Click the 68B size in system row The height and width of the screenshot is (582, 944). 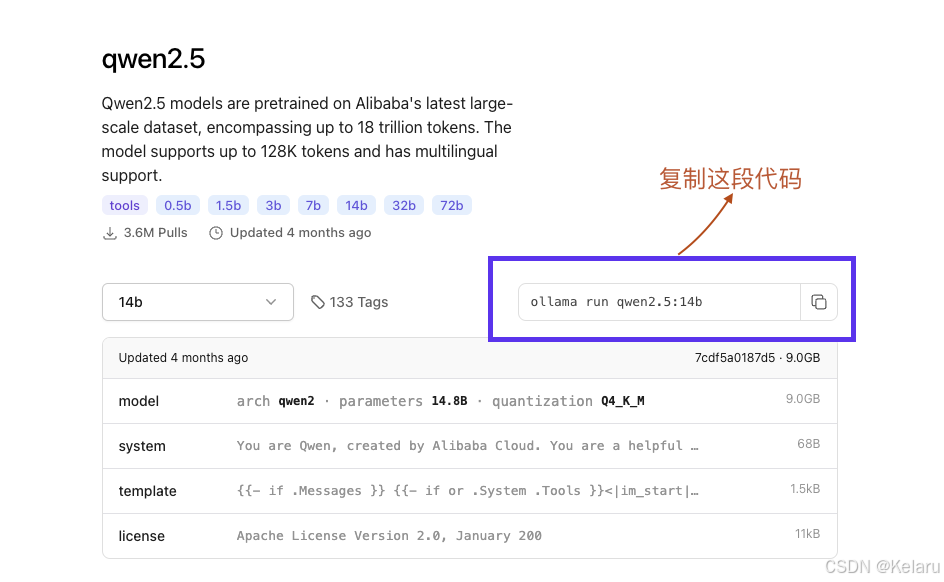click(x=809, y=444)
